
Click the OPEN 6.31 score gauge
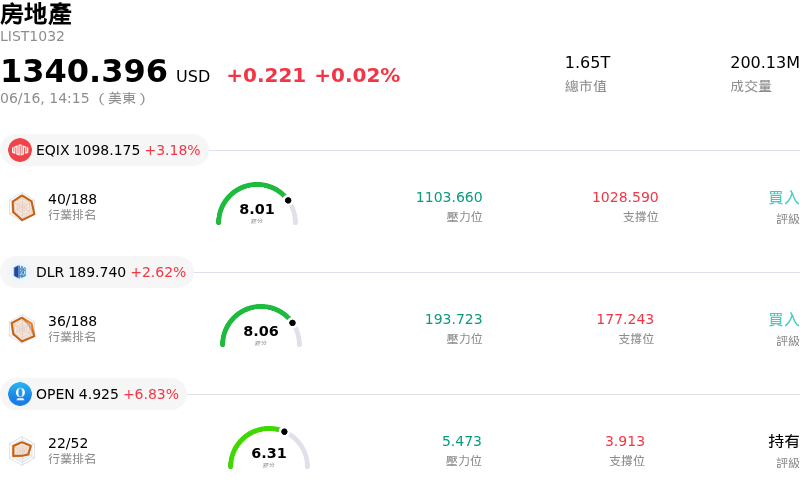(x=269, y=448)
